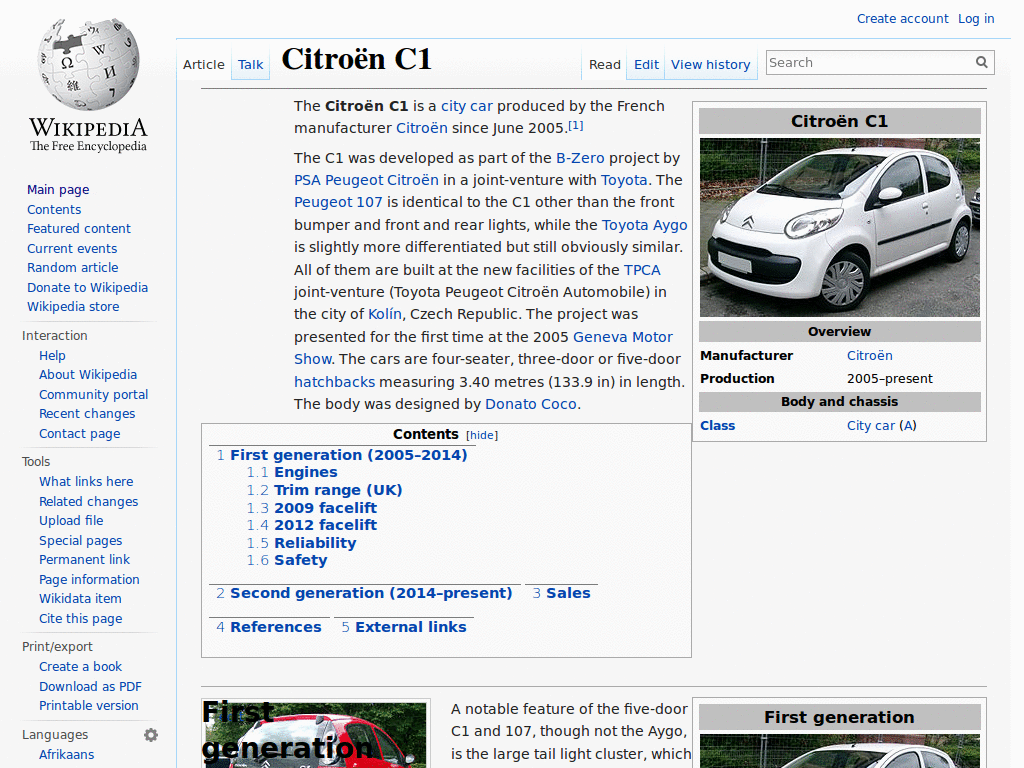Jump to 2009 facelift section
Viewport: 1024px width, 768px height.
[x=325, y=508]
